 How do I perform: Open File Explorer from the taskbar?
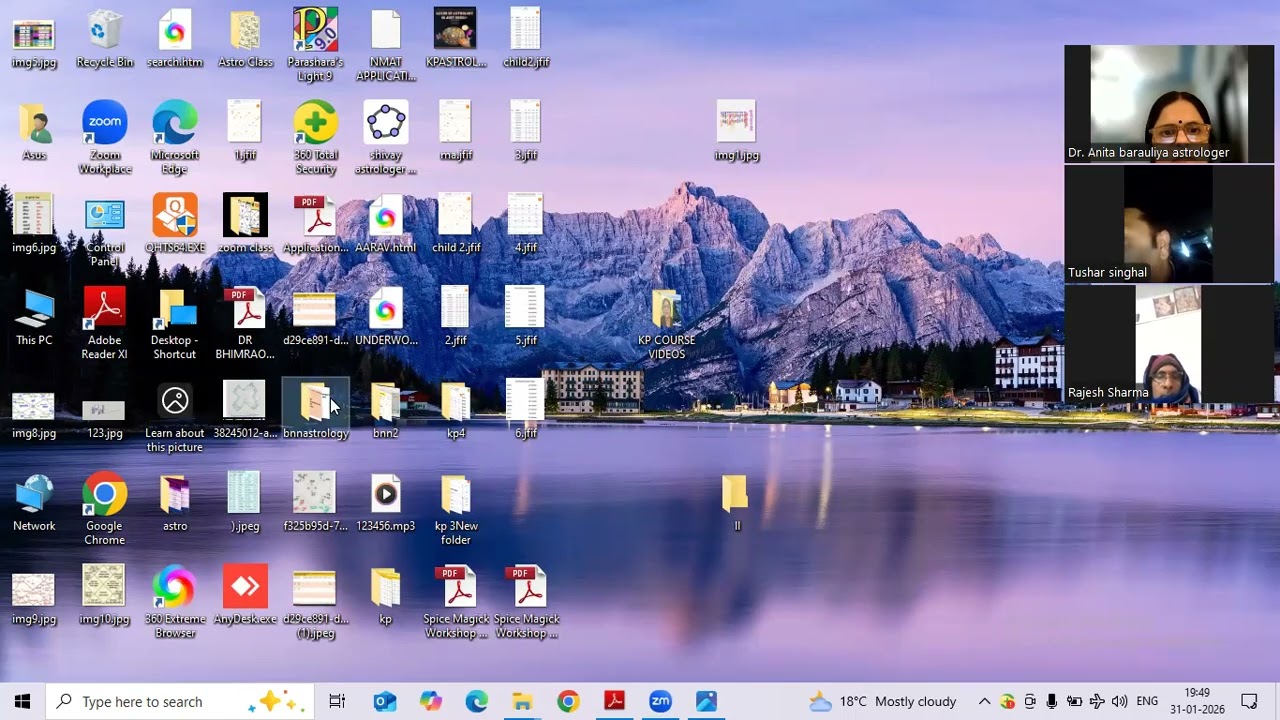click(x=522, y=701)
